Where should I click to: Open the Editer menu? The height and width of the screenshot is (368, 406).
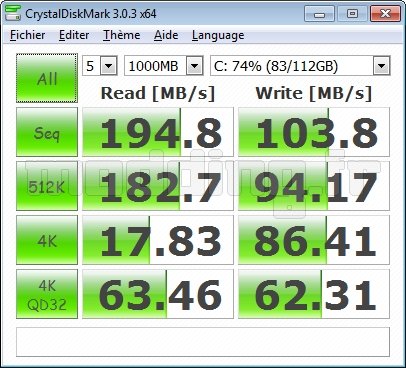point(74,35)
